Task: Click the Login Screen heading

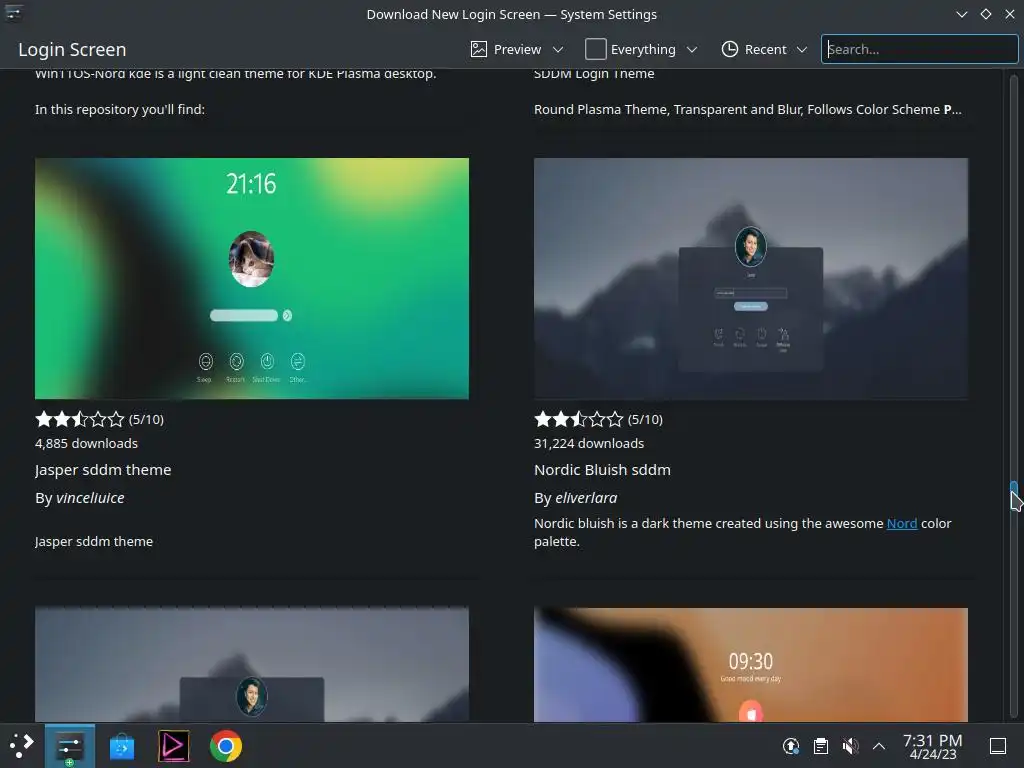Action: pos(72,49)
